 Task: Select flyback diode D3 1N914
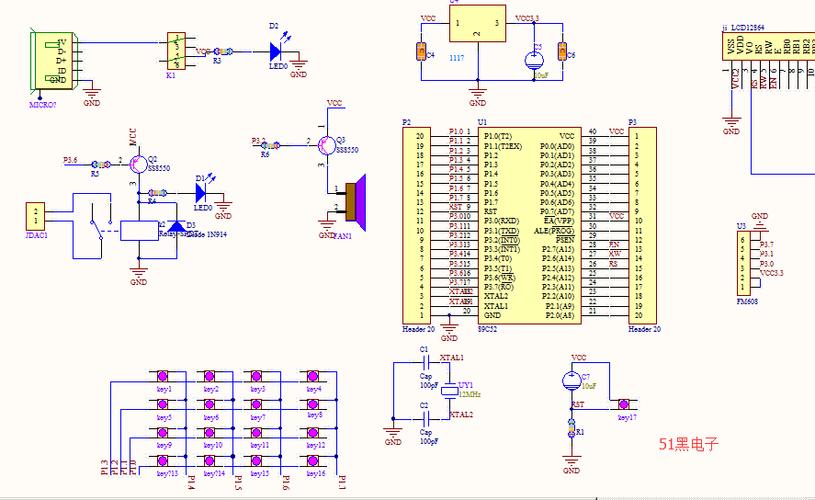[176, 226]
